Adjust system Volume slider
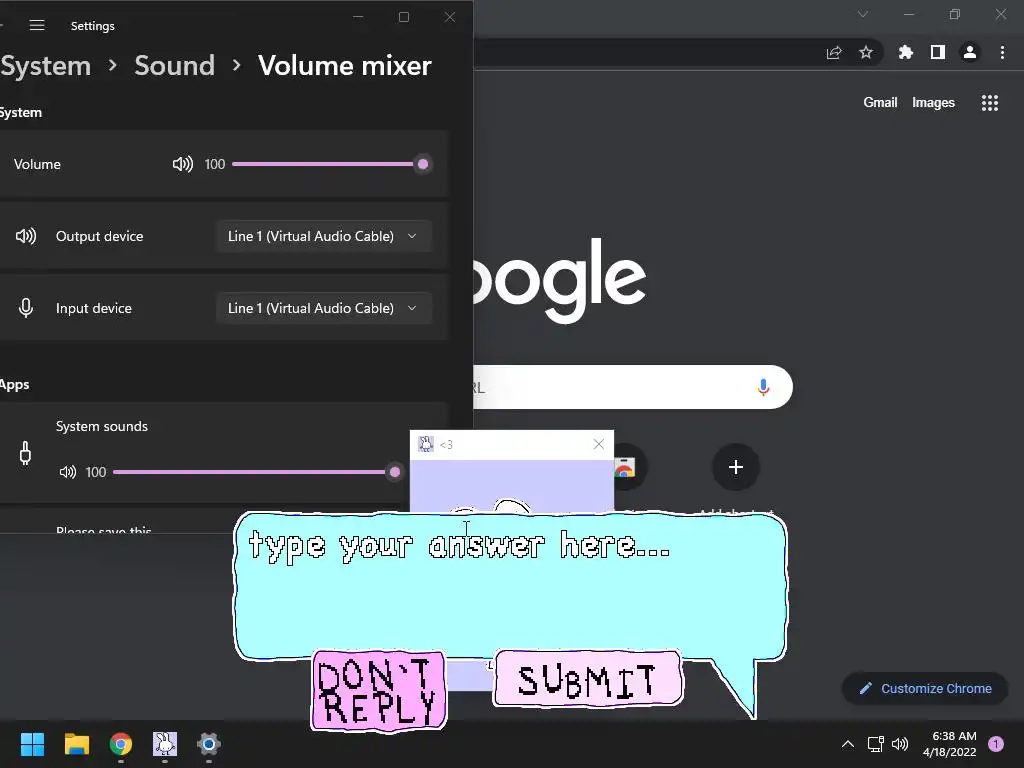1024x768 pixels. tap(330, 164)
